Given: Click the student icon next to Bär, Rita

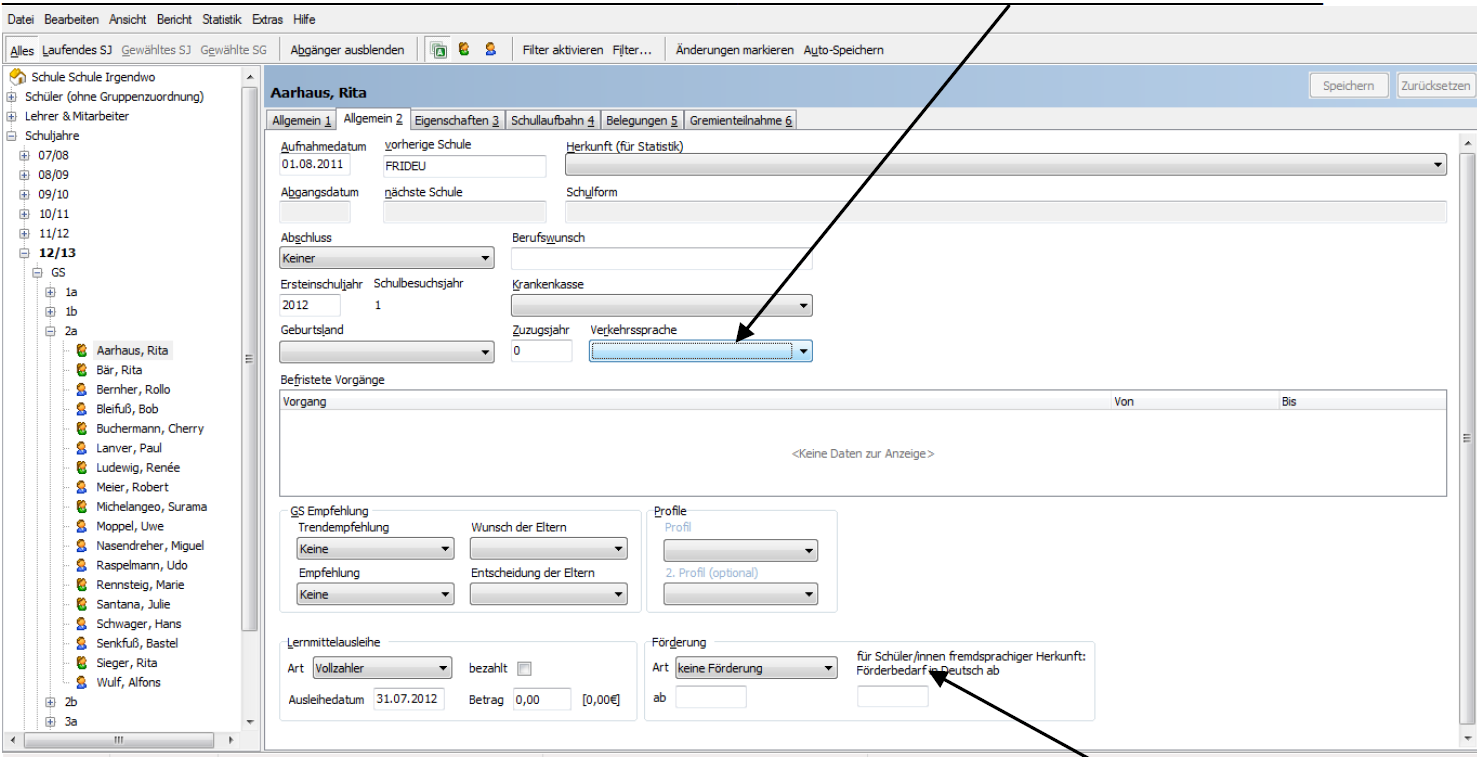Looking at the screenshot, I should pyautogui.click(x=82, y=370).
